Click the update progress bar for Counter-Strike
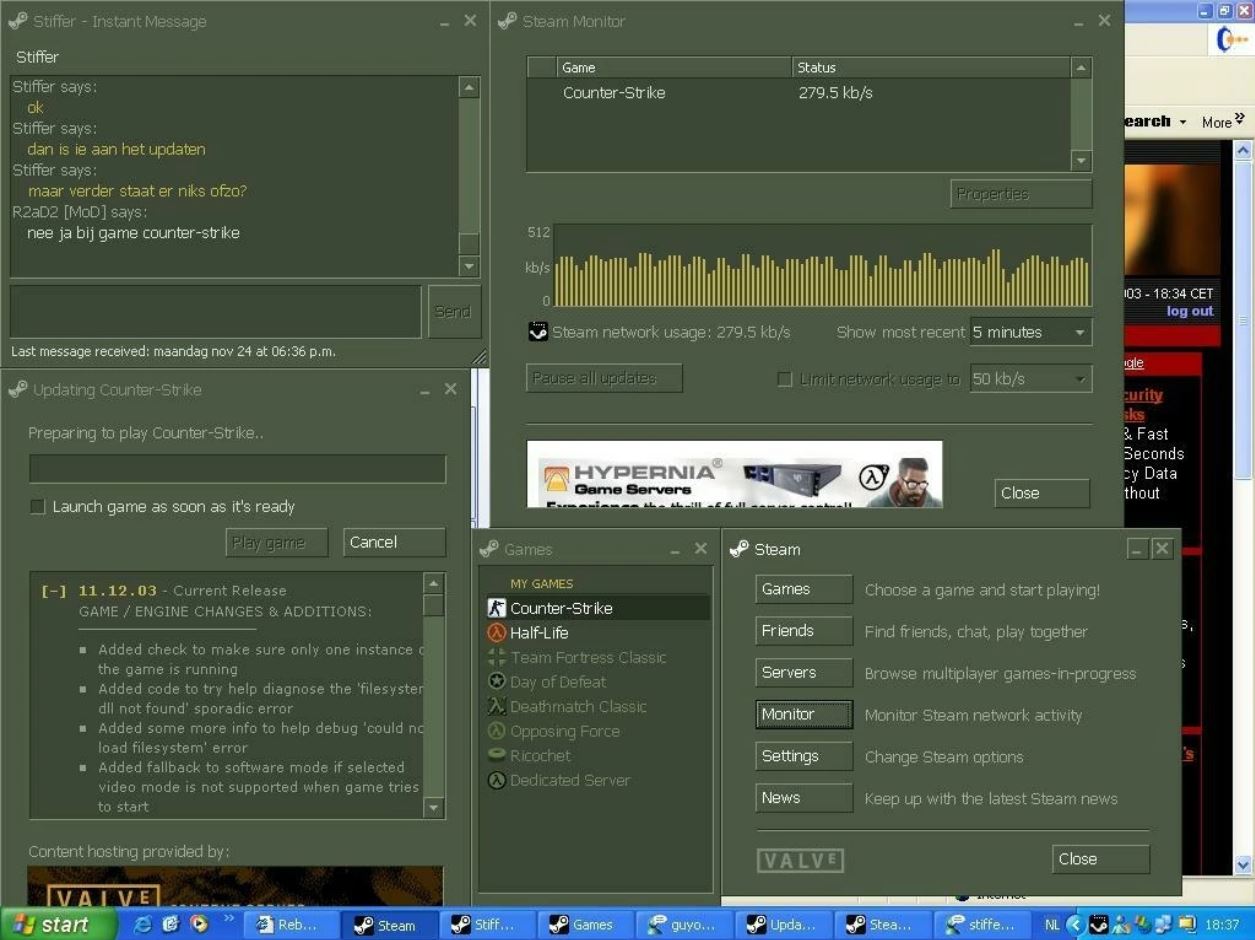Image resolution: width=1255 pixels, height=940 pixels. pos(237,469)
